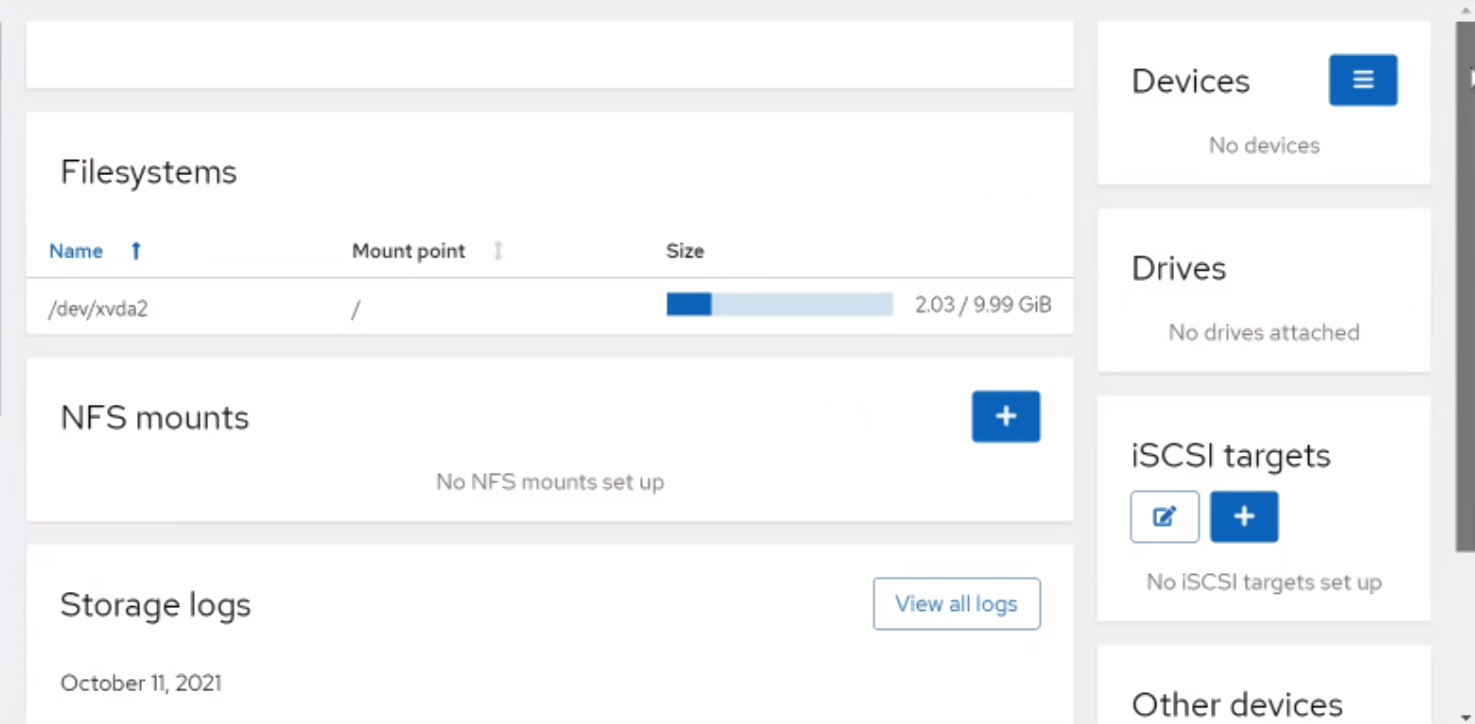Screen dimensions: 1475x724
Task: Click the Mount point sort icon
Action: [x=497, y=251]
